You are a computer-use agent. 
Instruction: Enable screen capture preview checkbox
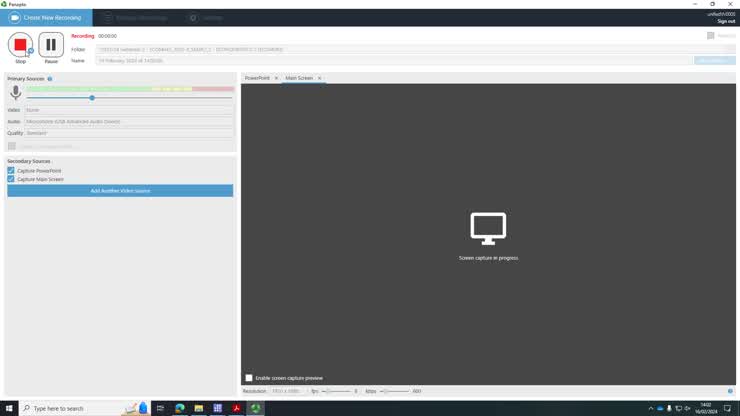point(249,378)
